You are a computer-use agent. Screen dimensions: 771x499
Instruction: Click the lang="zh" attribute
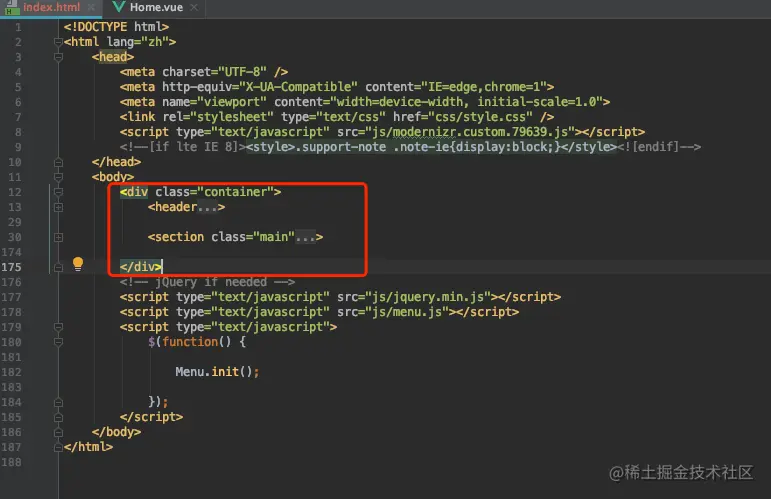(138, 42)
